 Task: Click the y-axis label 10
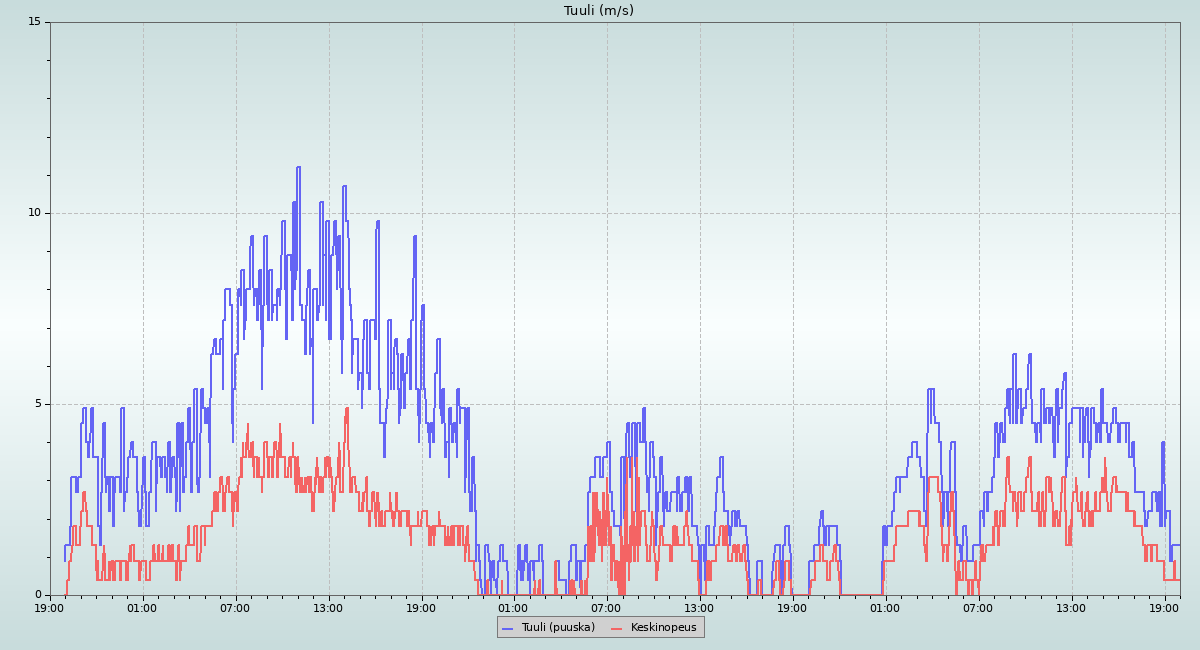tap(34, 213)
